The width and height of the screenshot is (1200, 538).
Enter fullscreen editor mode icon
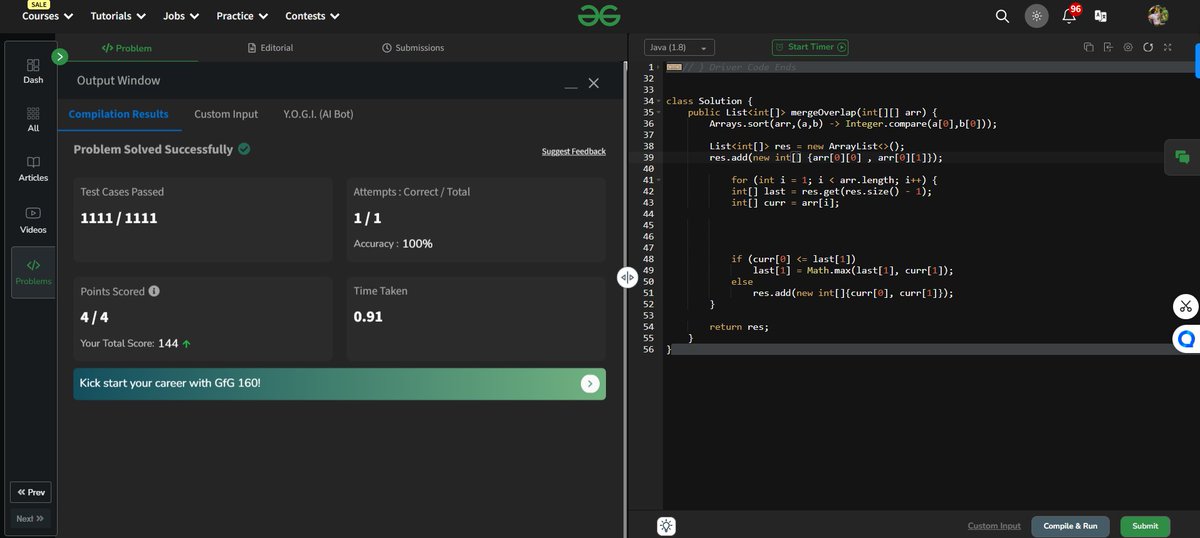(1166, 47)
